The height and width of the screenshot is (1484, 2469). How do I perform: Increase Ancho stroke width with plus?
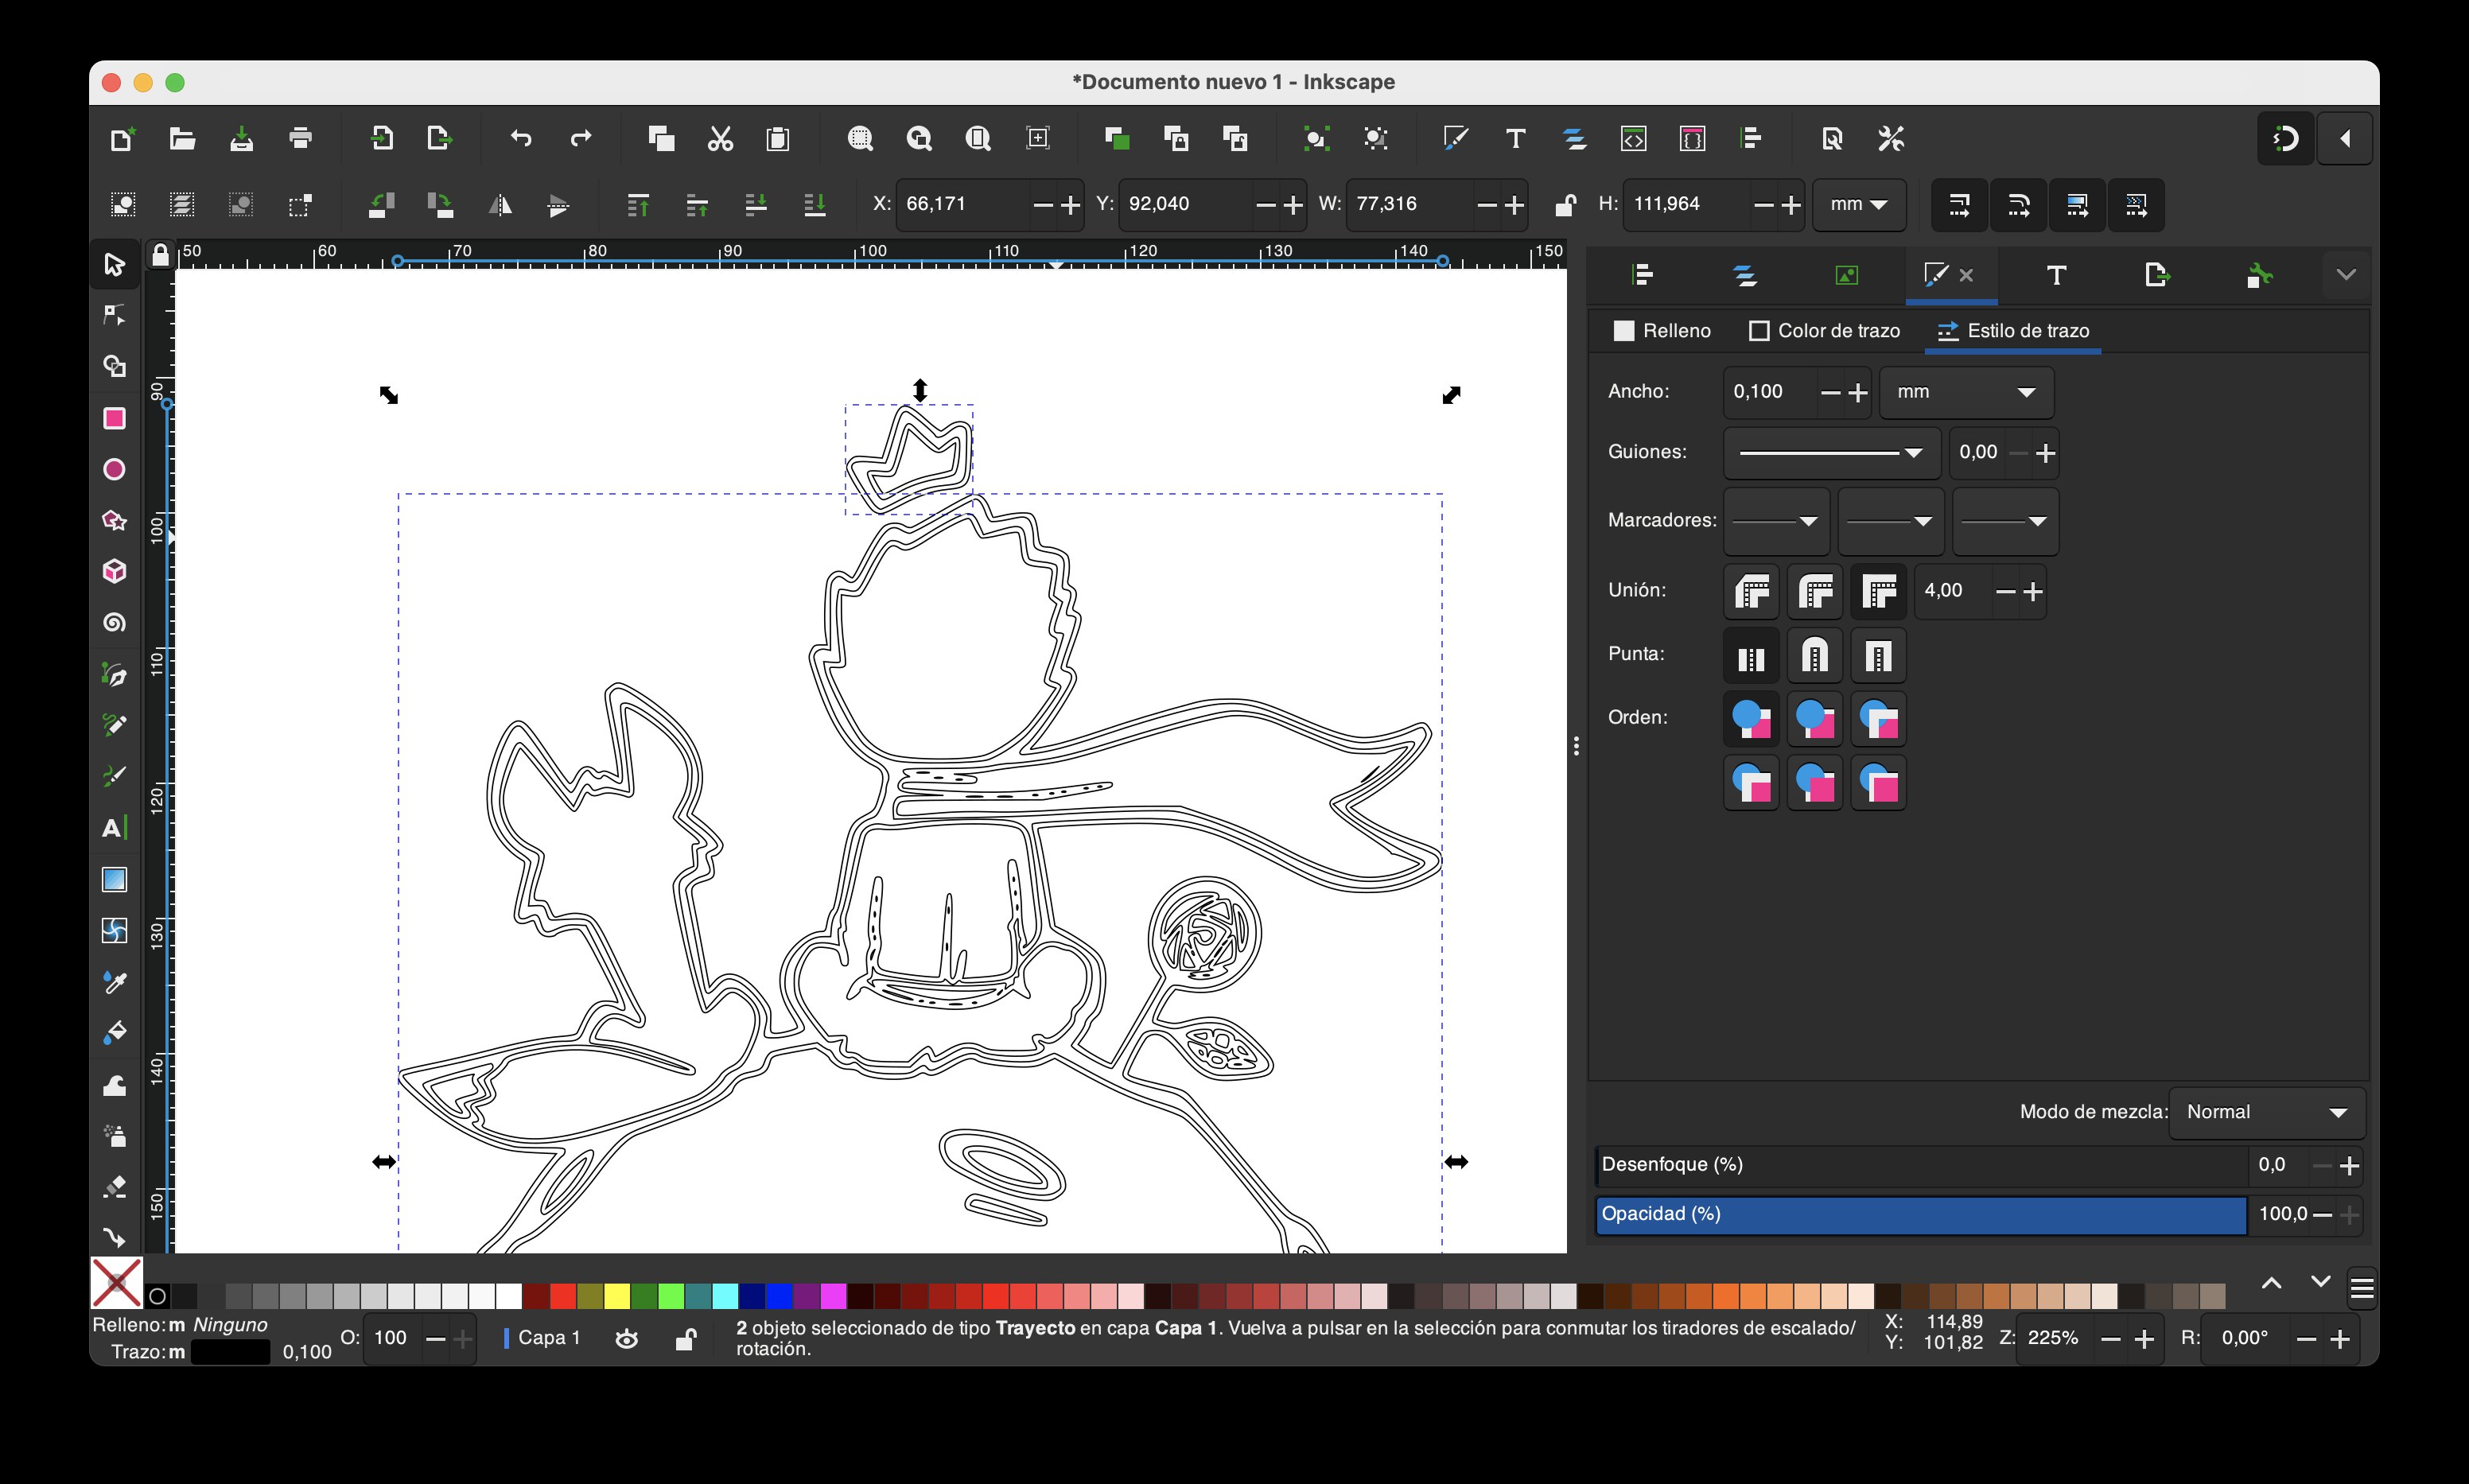tap(1858, 393)
